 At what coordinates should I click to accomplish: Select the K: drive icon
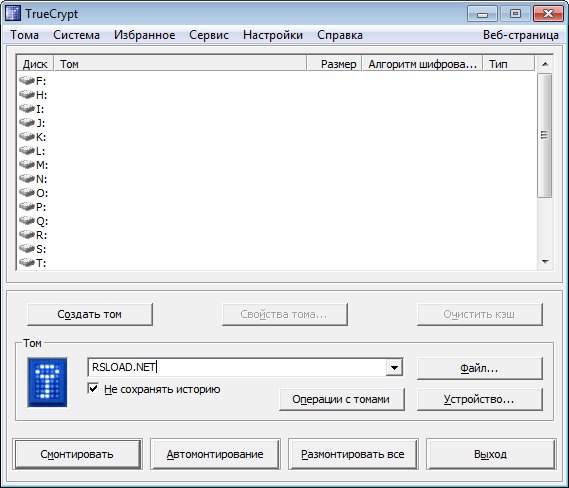(27, 136)
